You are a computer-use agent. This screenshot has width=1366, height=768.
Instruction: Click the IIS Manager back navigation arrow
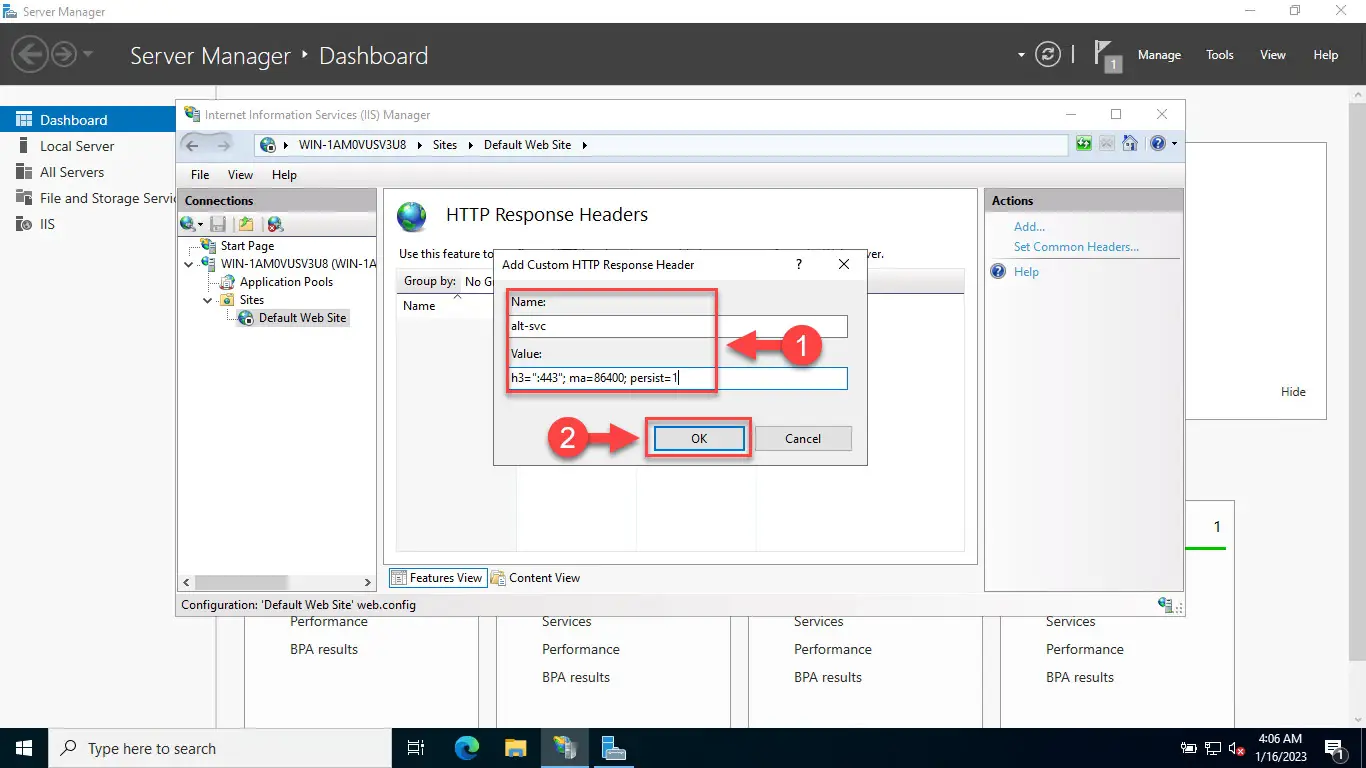pyautogui.click(x=194, y=145)
